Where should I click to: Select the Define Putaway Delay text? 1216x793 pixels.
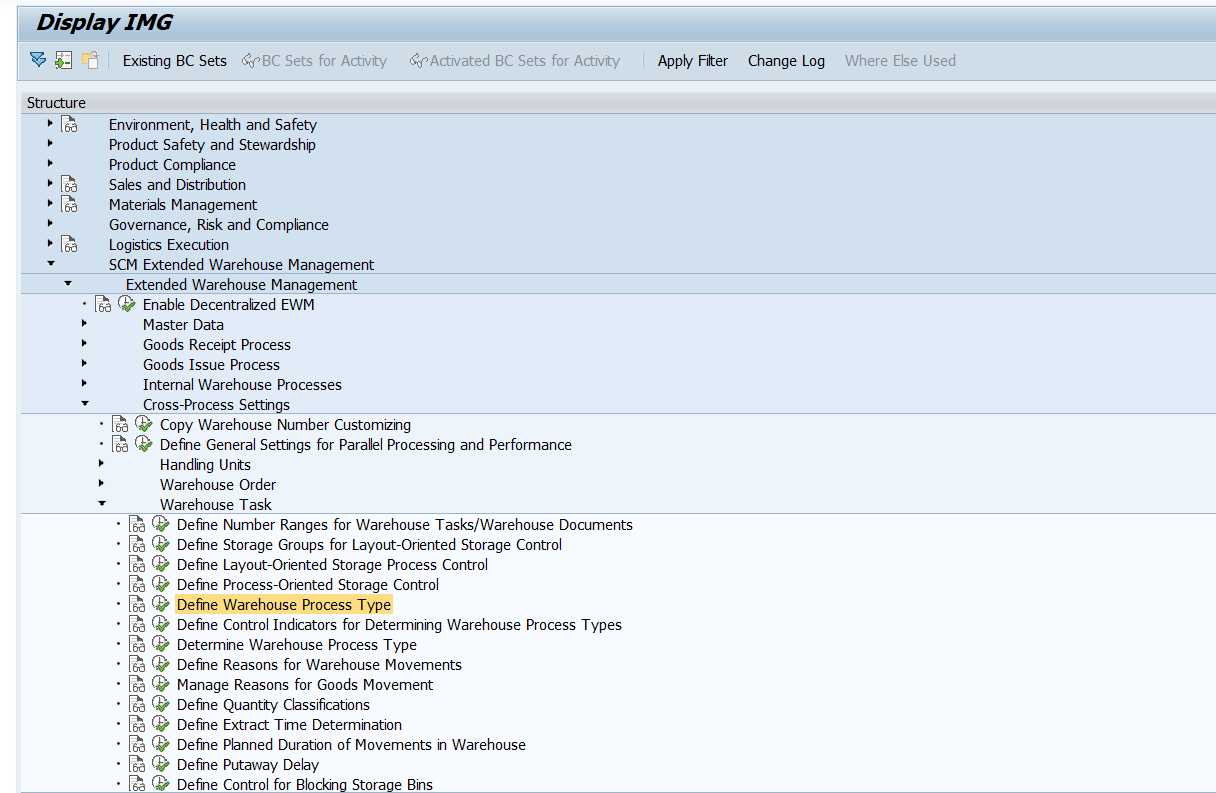[248, 765]
